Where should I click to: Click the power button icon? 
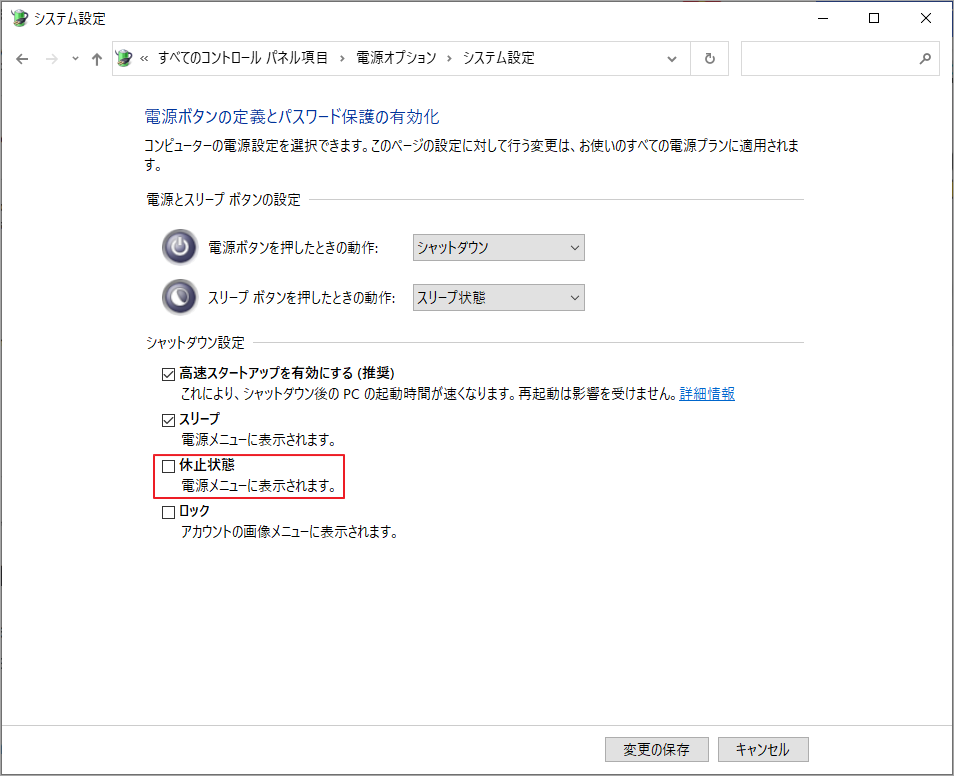coord(180,247)
